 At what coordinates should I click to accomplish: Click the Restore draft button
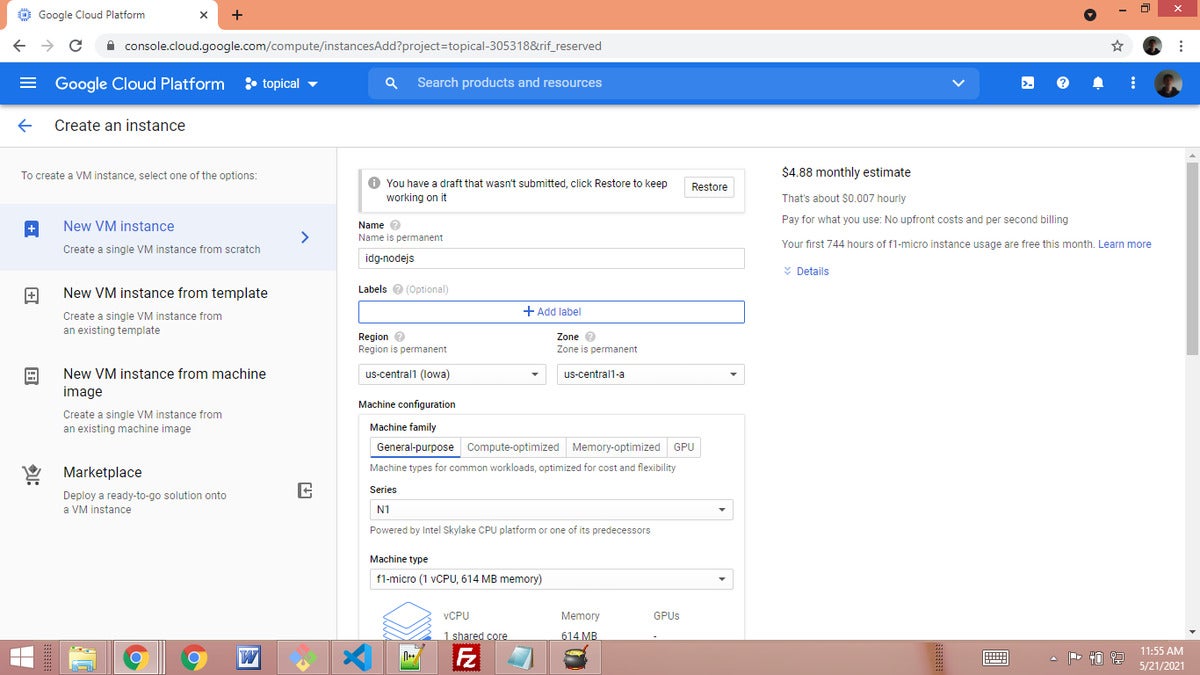(x=709, y=187)
